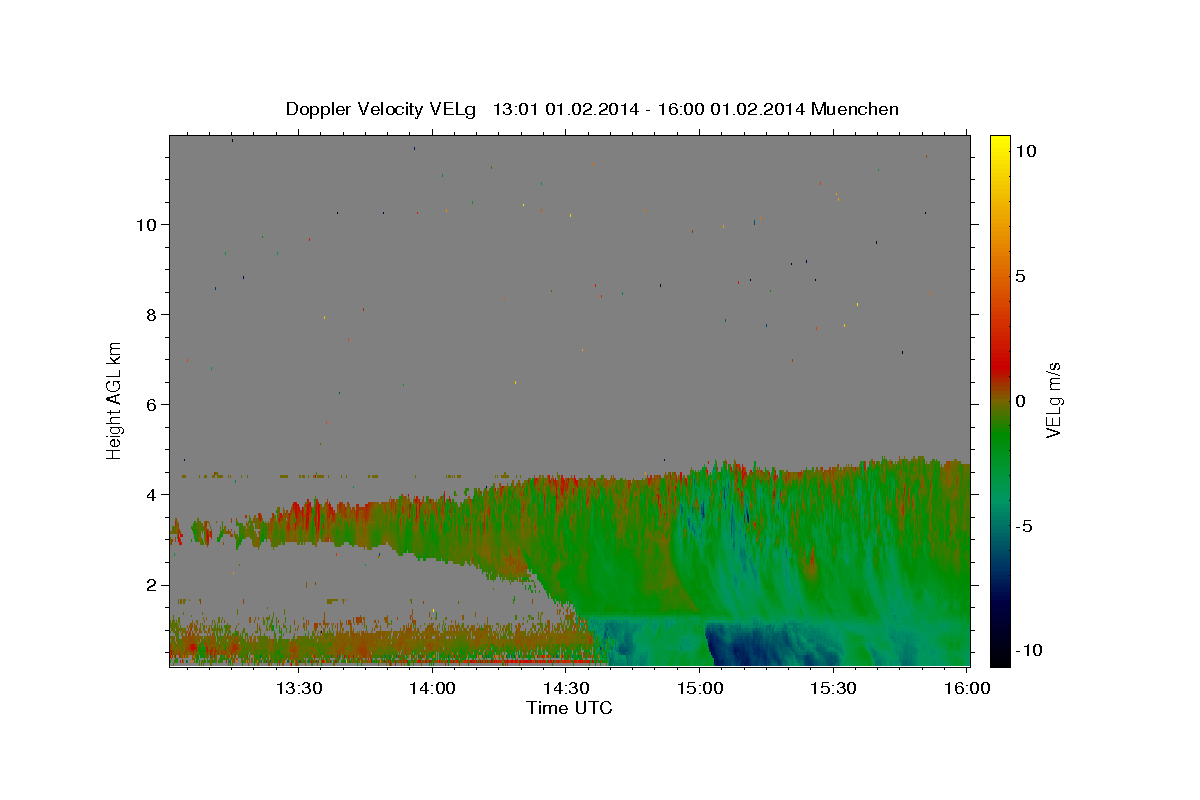Screen dimensions: 1200x800
Task: Click the station name 'Muenchen' in title
Action: 855,109
